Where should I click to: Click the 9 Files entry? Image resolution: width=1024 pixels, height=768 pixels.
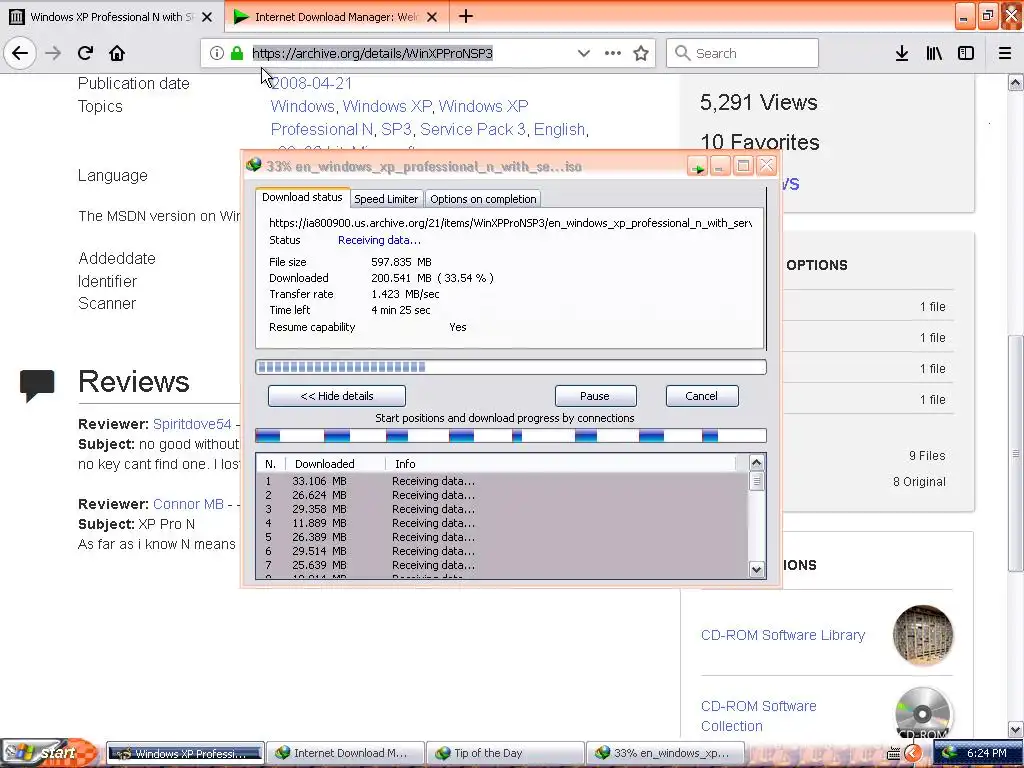(927, 455)
